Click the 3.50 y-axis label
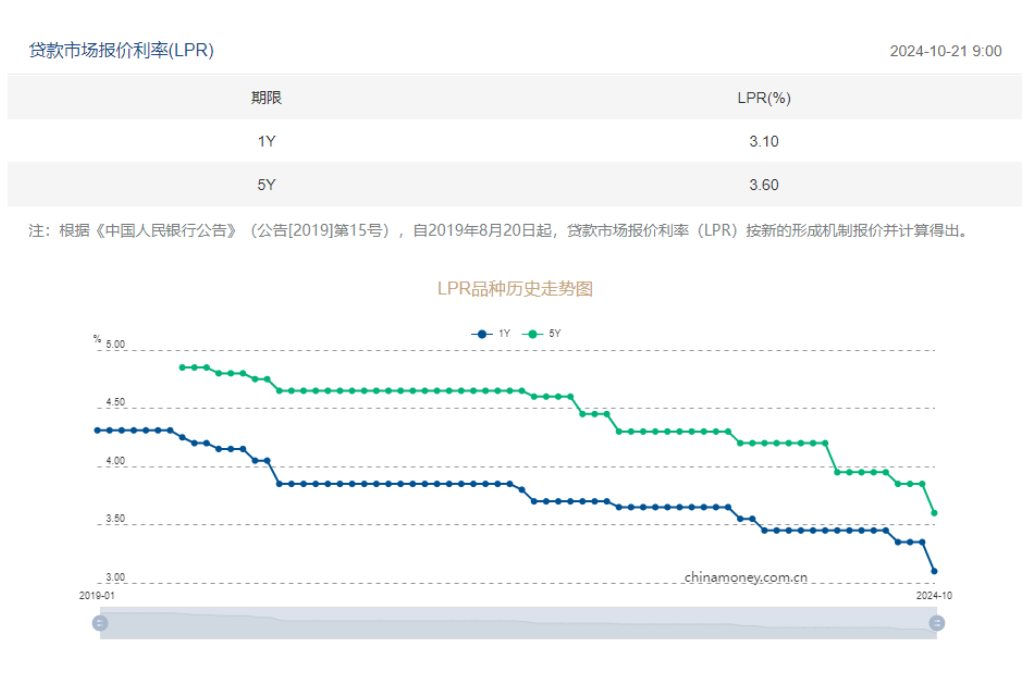Image resolution: width=1030 pixels, height=675 pixels. [x=116, y=519]
